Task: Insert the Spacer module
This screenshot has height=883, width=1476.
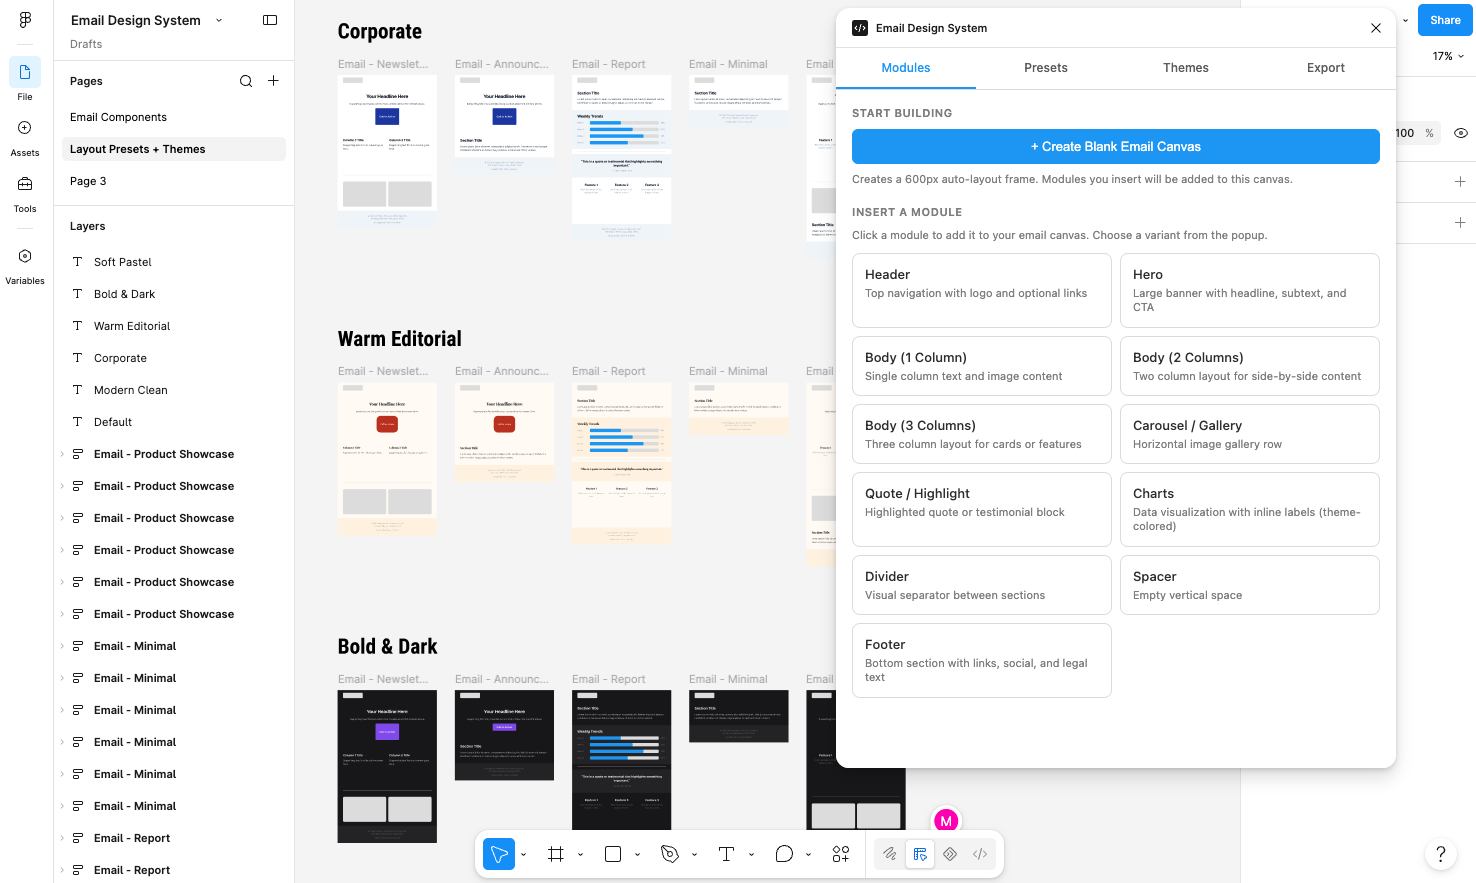Action: pyautogui.click(x=1250, y=585)
